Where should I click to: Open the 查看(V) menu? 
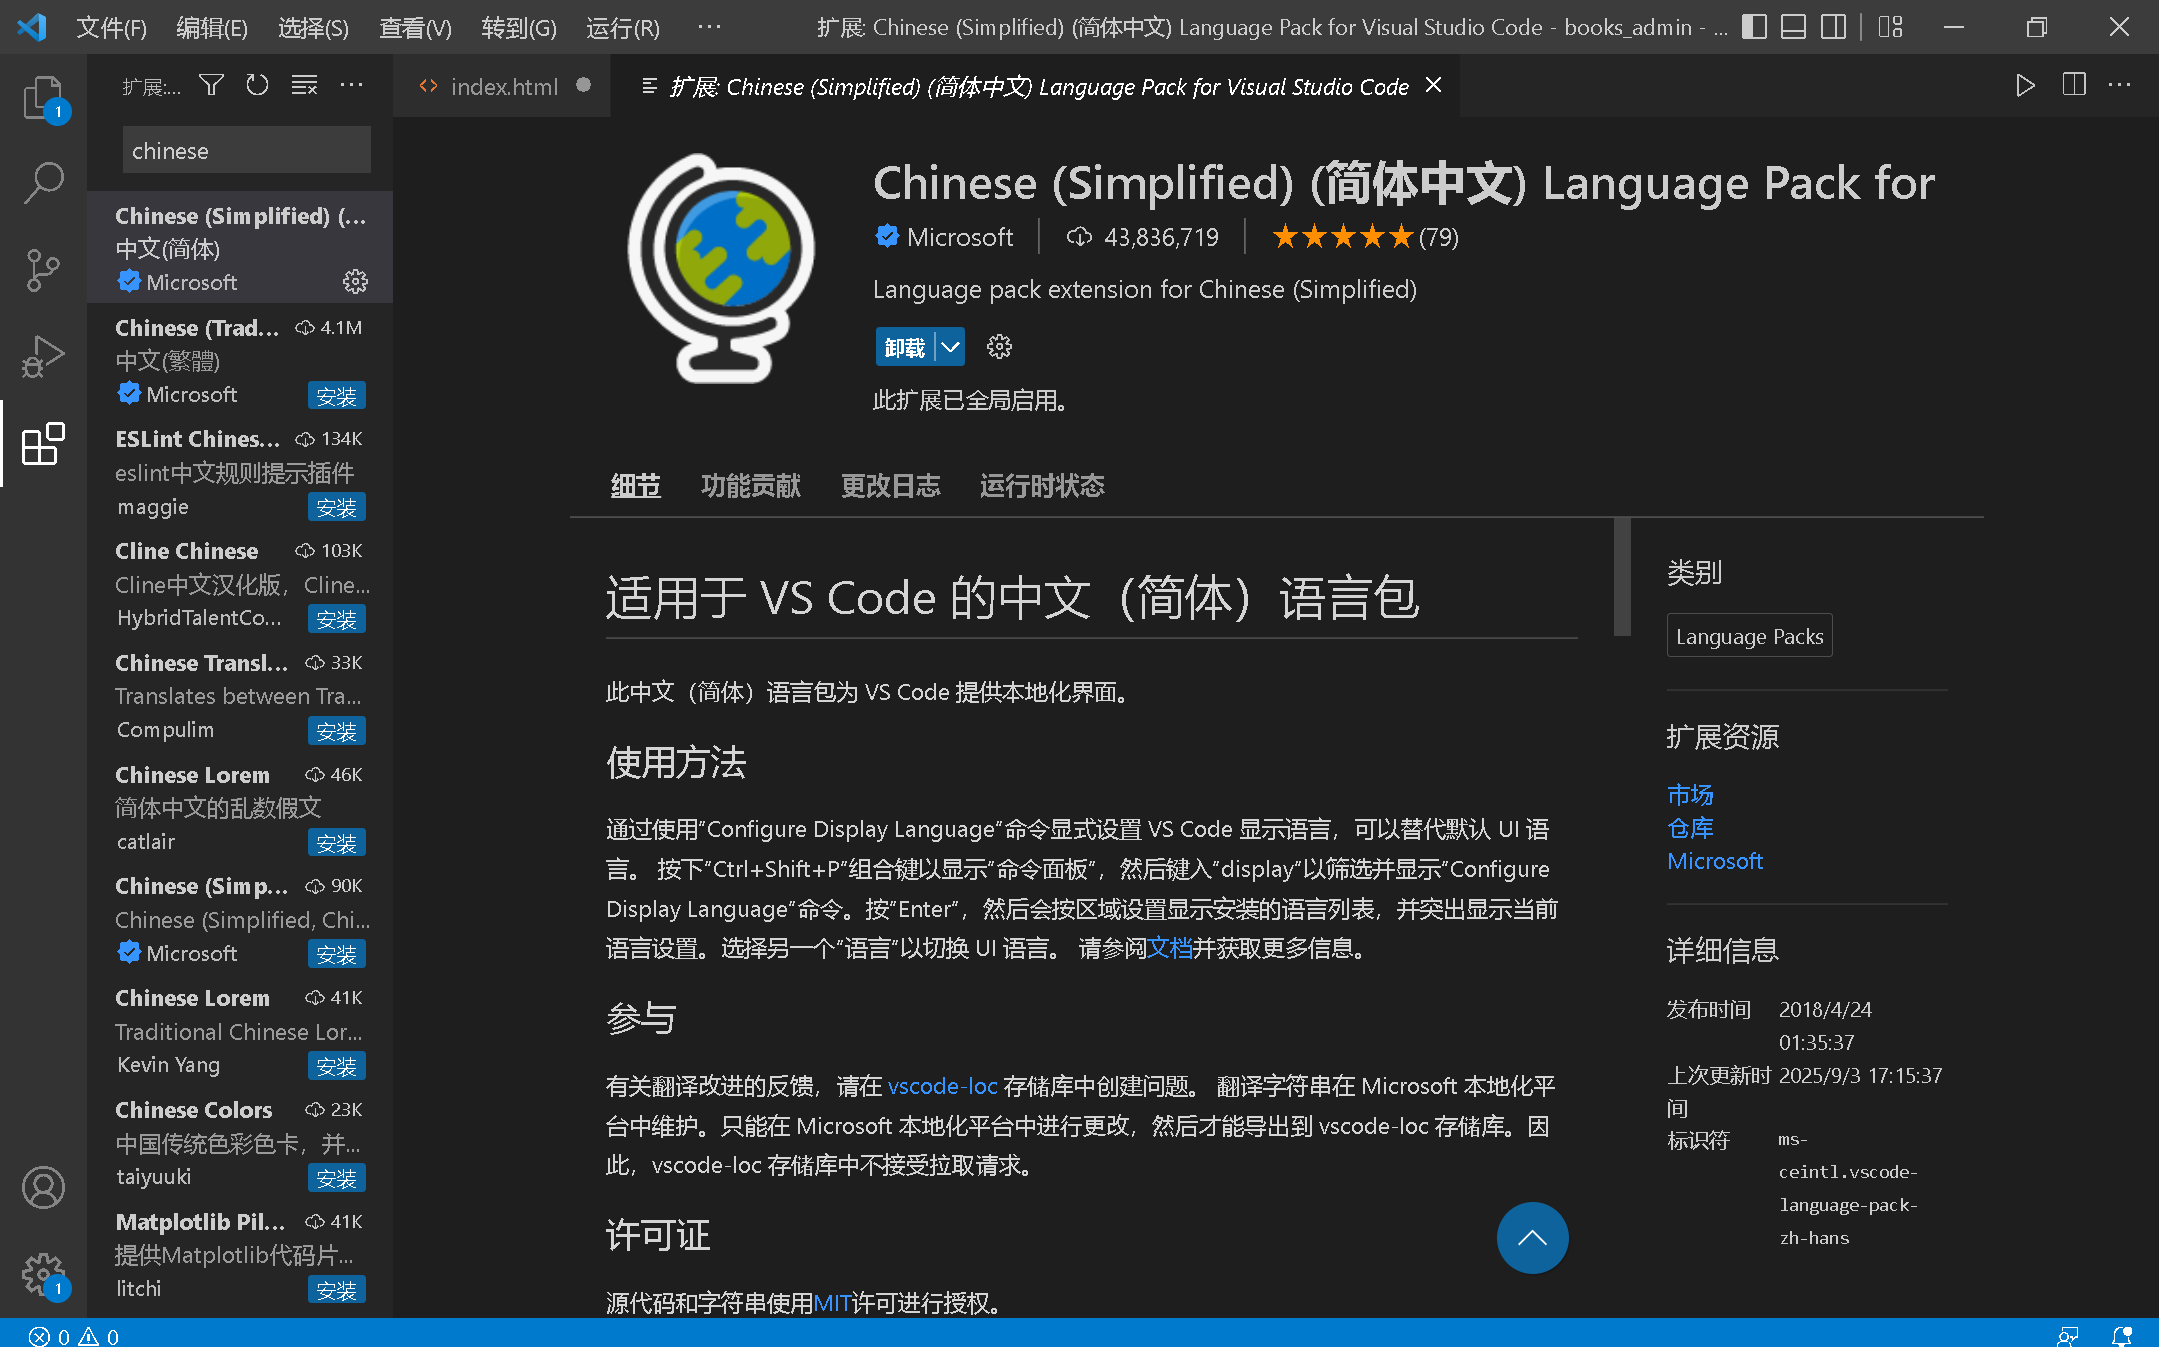[415, 28]
